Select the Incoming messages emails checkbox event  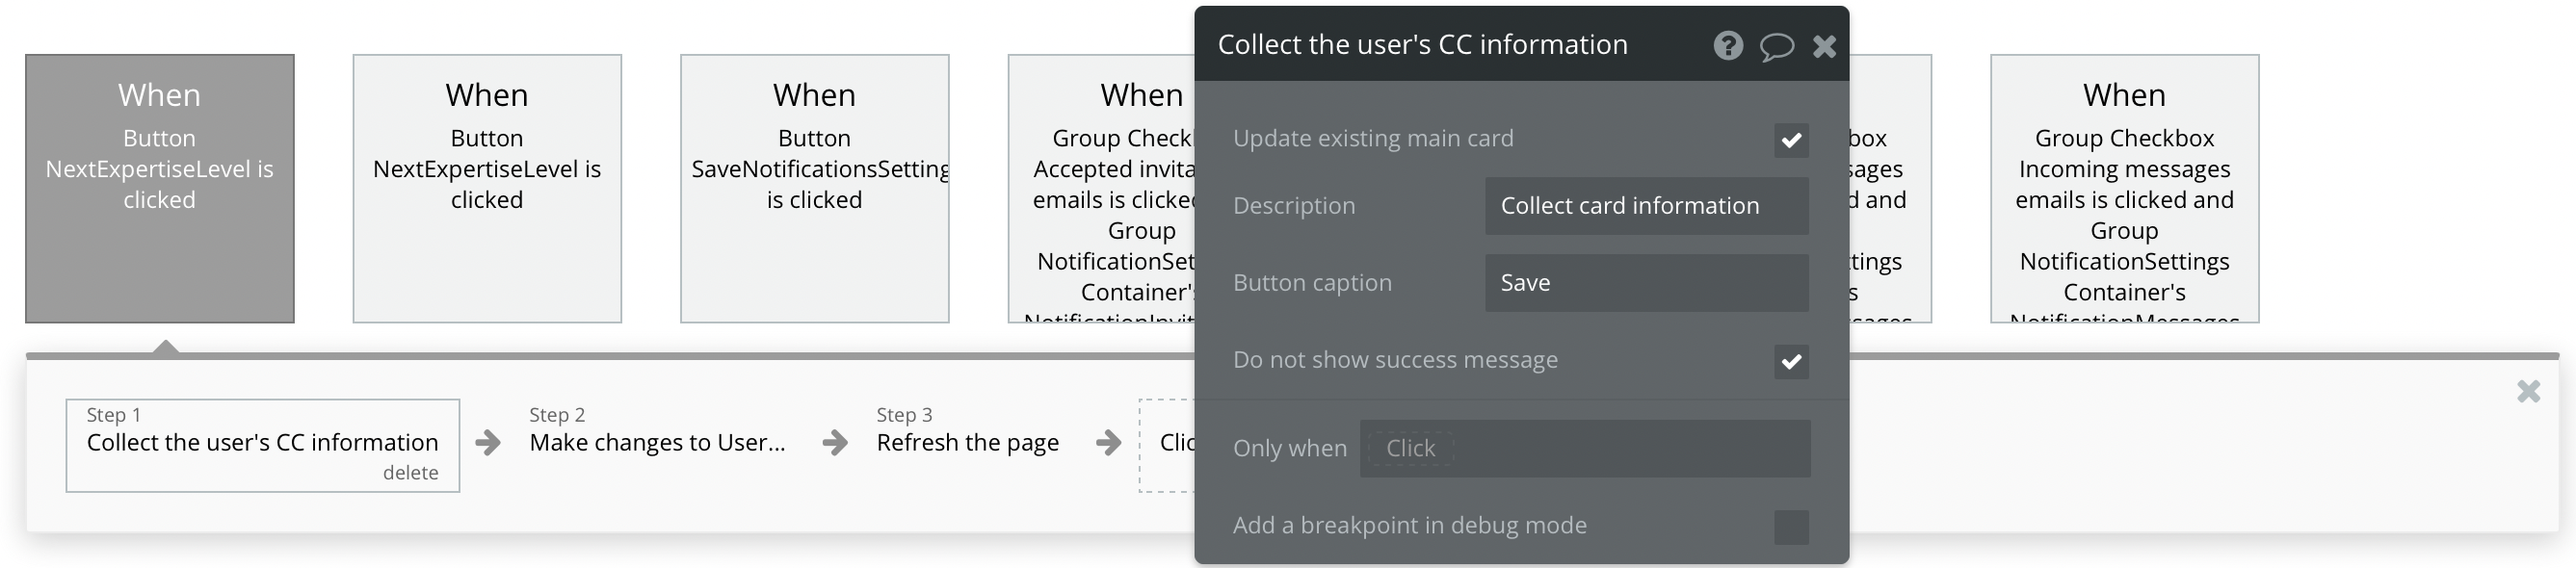click(x=2124, y=188)
